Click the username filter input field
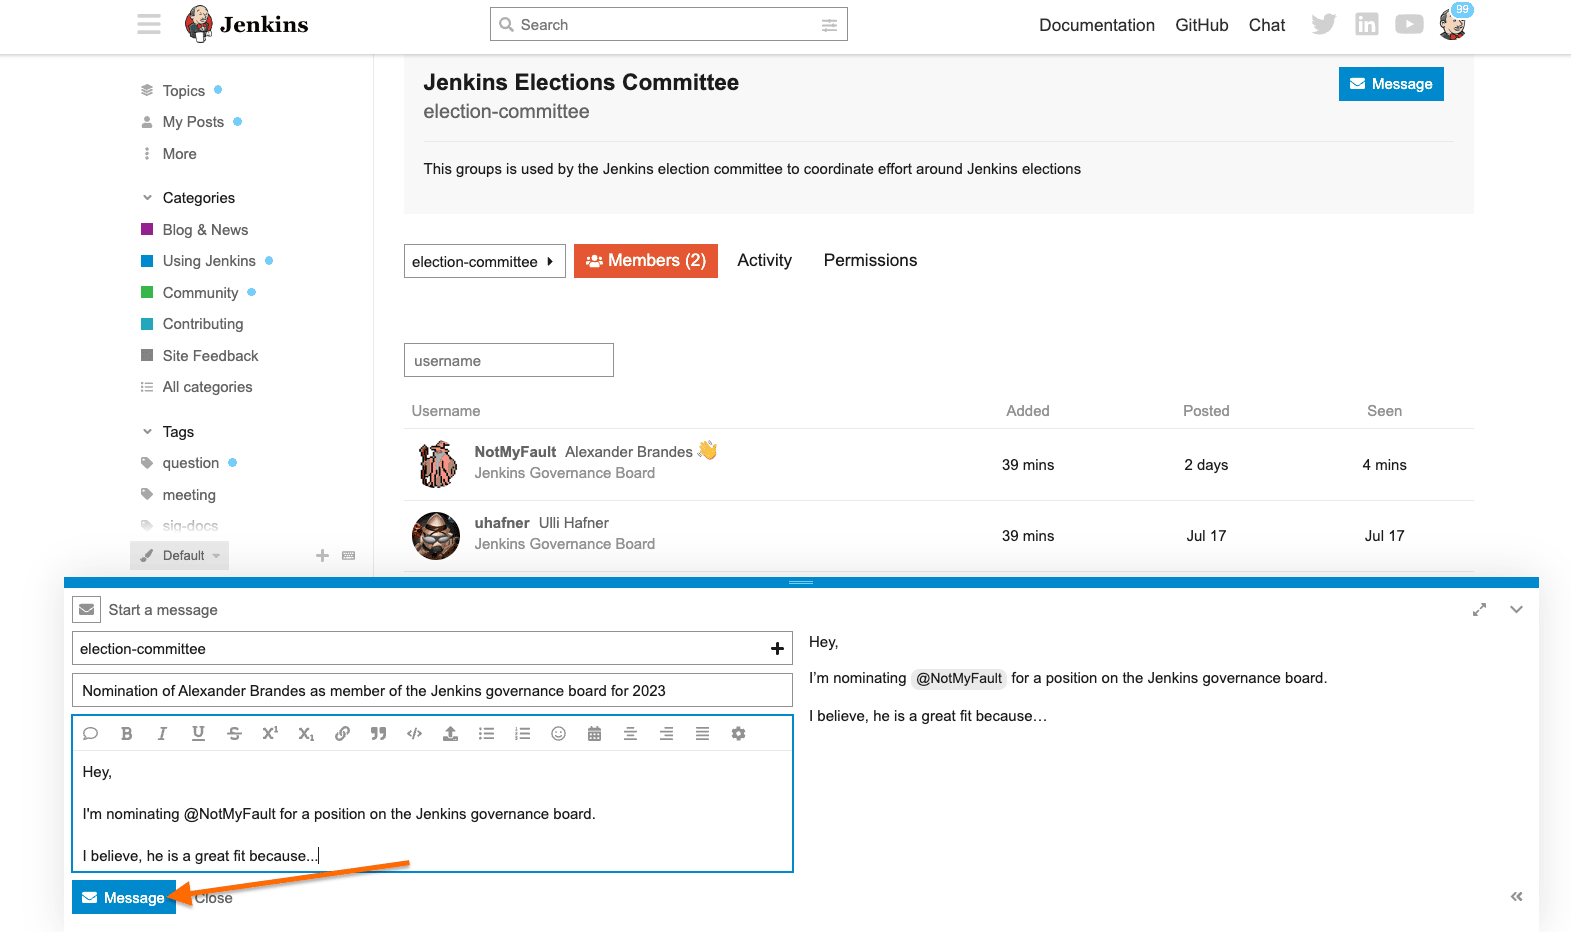Screen dimensions: 1571x932 (x=508, y=360)
